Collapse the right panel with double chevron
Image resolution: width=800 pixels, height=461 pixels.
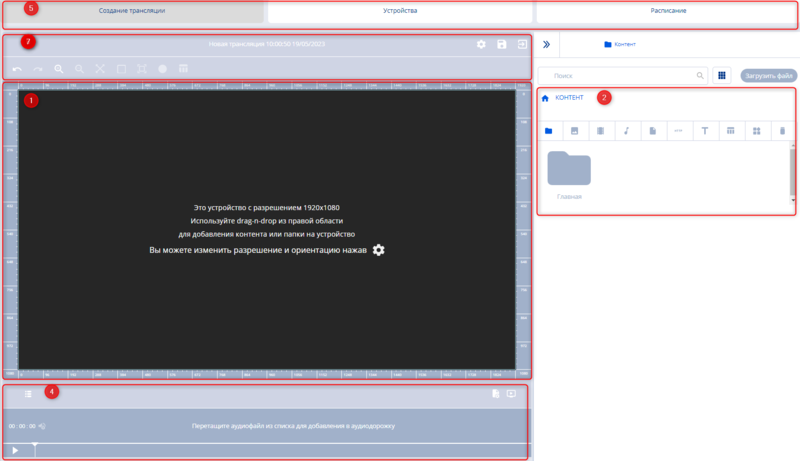tap(545, 44)
